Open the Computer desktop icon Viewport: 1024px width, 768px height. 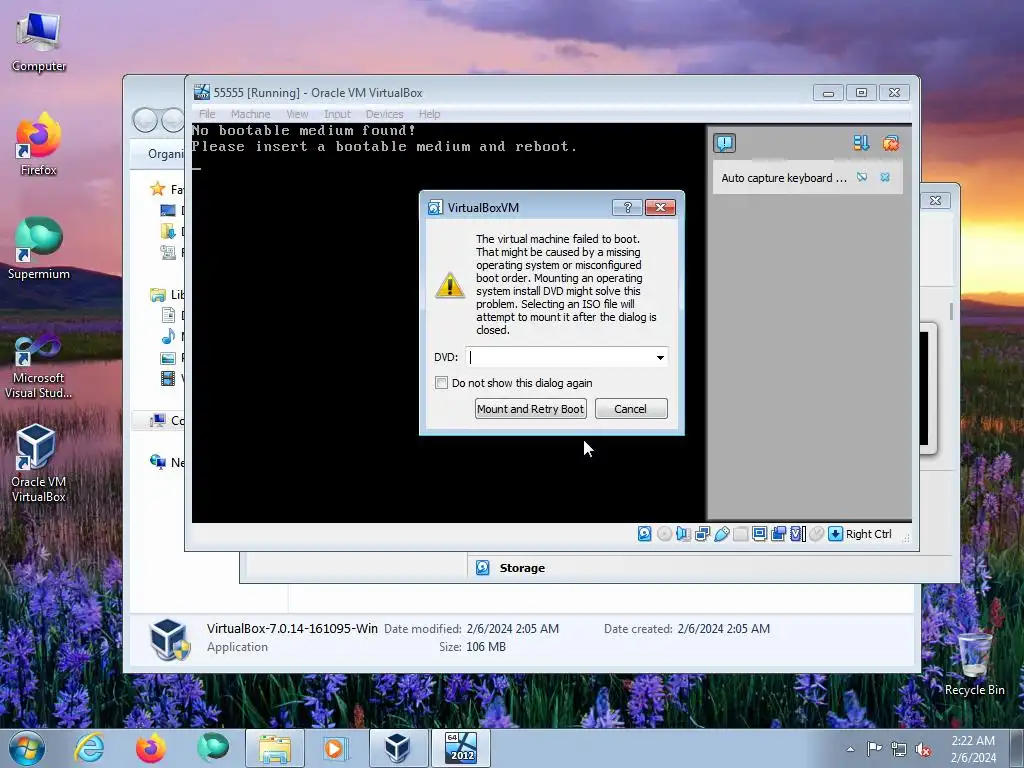39,42
